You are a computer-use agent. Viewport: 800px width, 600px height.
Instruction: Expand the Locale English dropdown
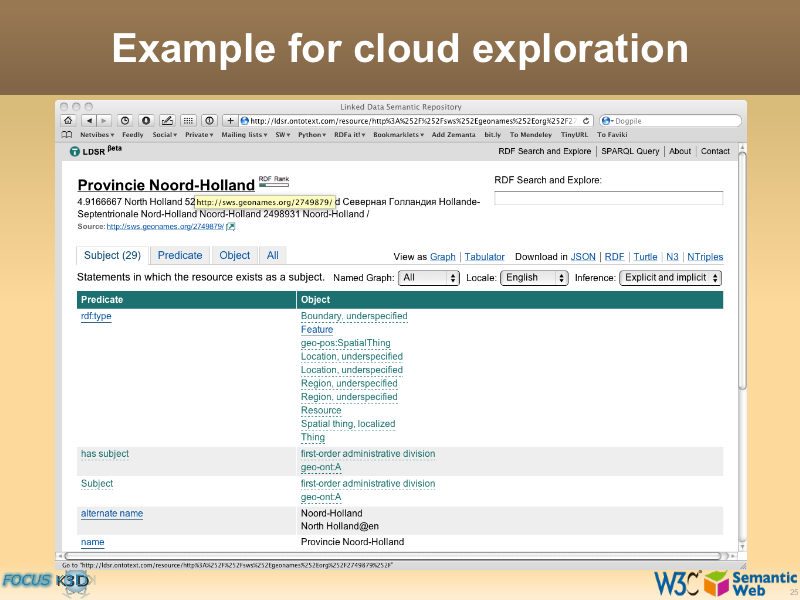[533, 278]
